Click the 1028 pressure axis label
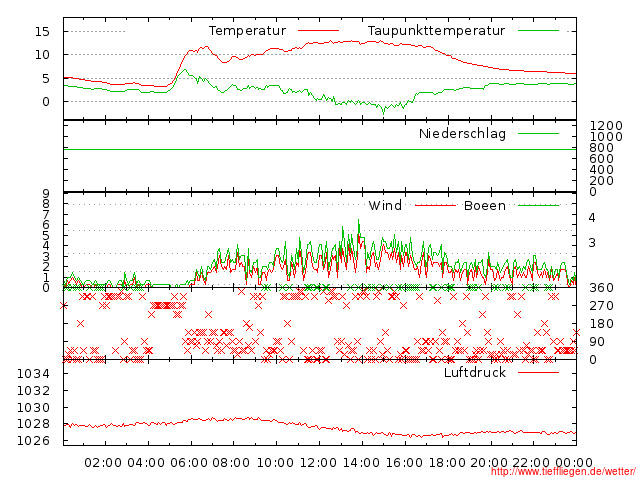This screenshot has width=640, height=480. 33,424
